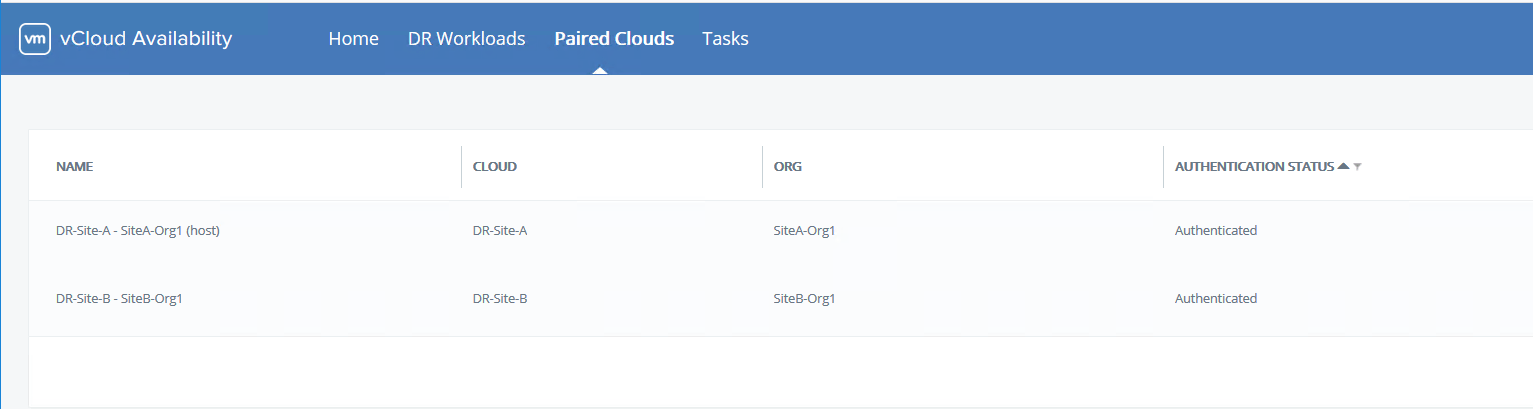
Task: Click Authenticated status for DR-Site-B row
Action: click(x=1216, y=299)
